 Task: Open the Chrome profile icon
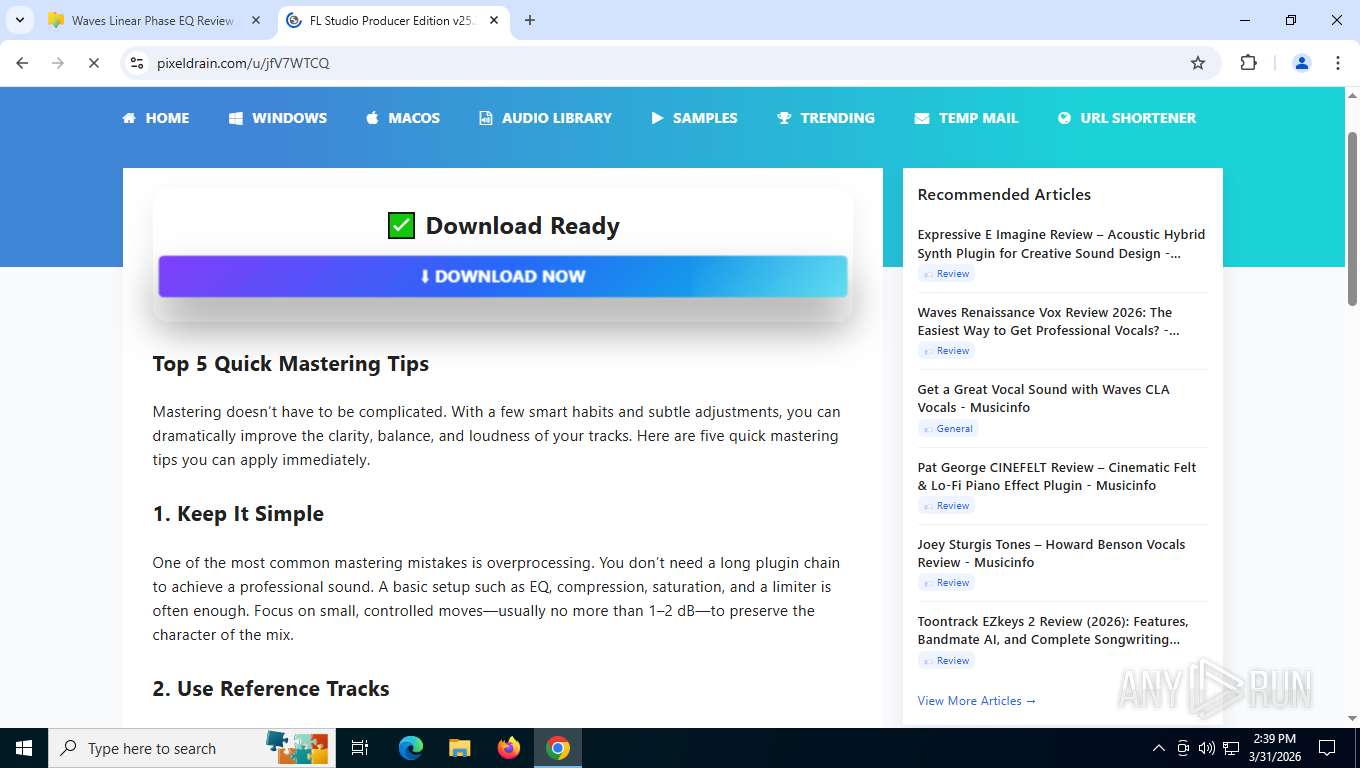pos(1302,63)
